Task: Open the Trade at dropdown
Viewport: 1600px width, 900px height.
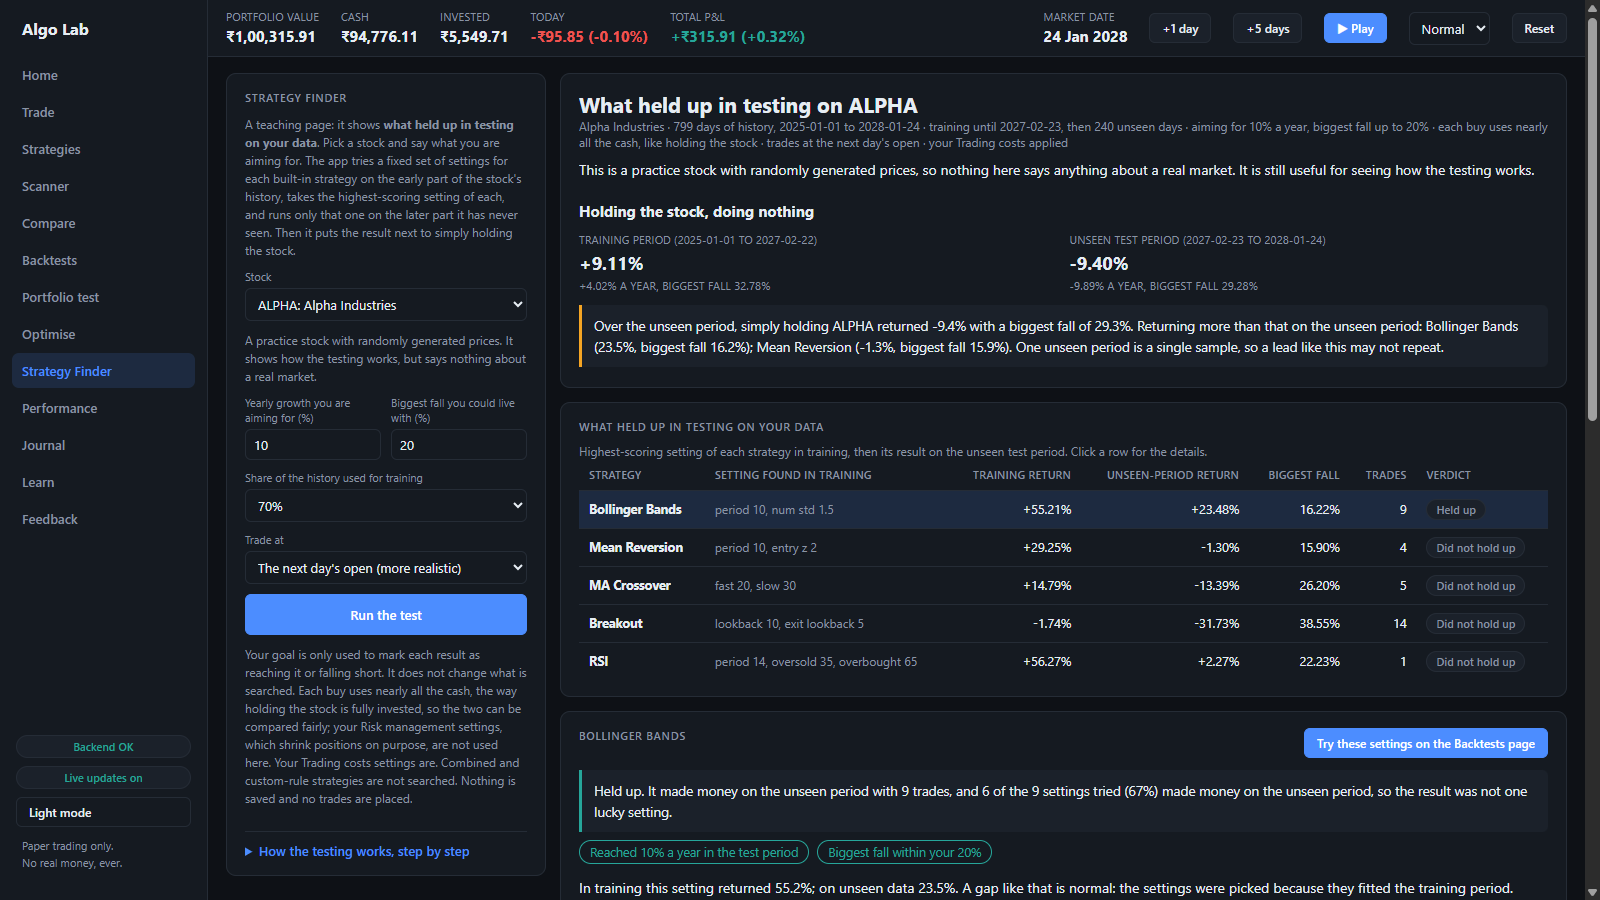Action: pyautogui.click(x=386, y=568)
